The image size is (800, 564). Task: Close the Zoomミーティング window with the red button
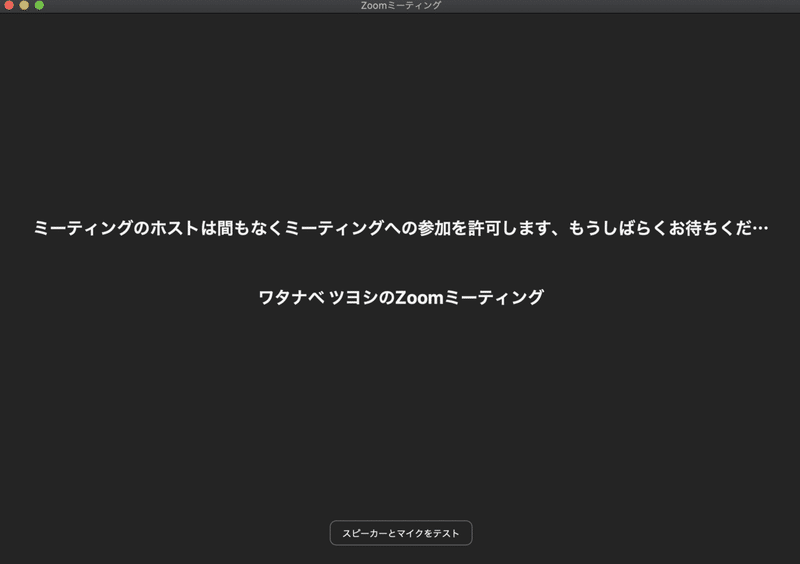pos(9,5)
